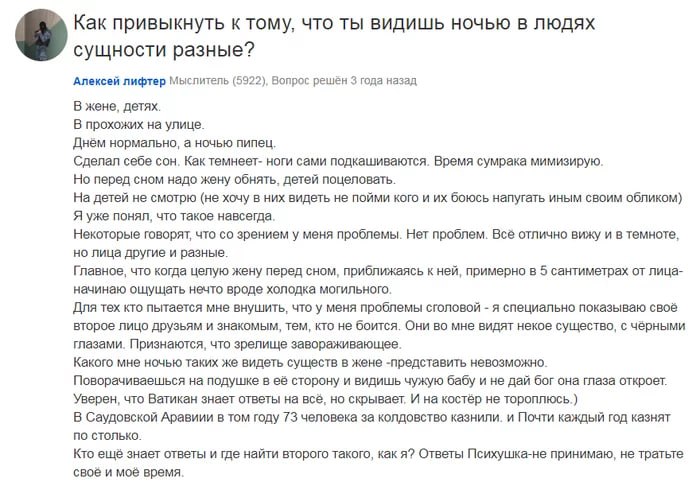
Task: Open the Алексей лифтер profile link
Action: click(x=119, y=81)
